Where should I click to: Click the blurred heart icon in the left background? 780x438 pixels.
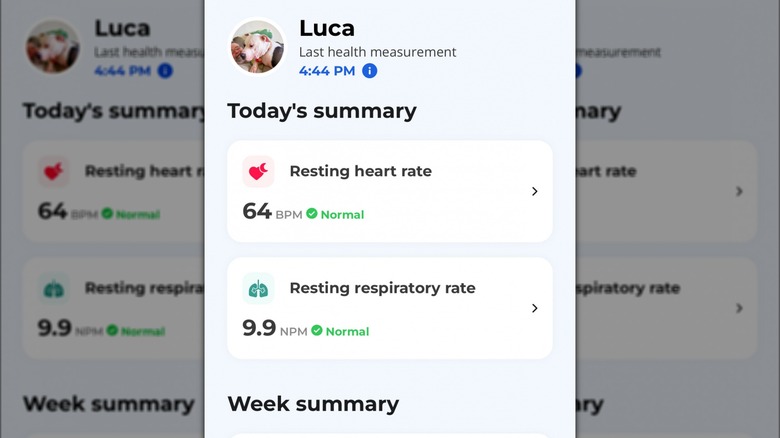(x=54, y=172)
